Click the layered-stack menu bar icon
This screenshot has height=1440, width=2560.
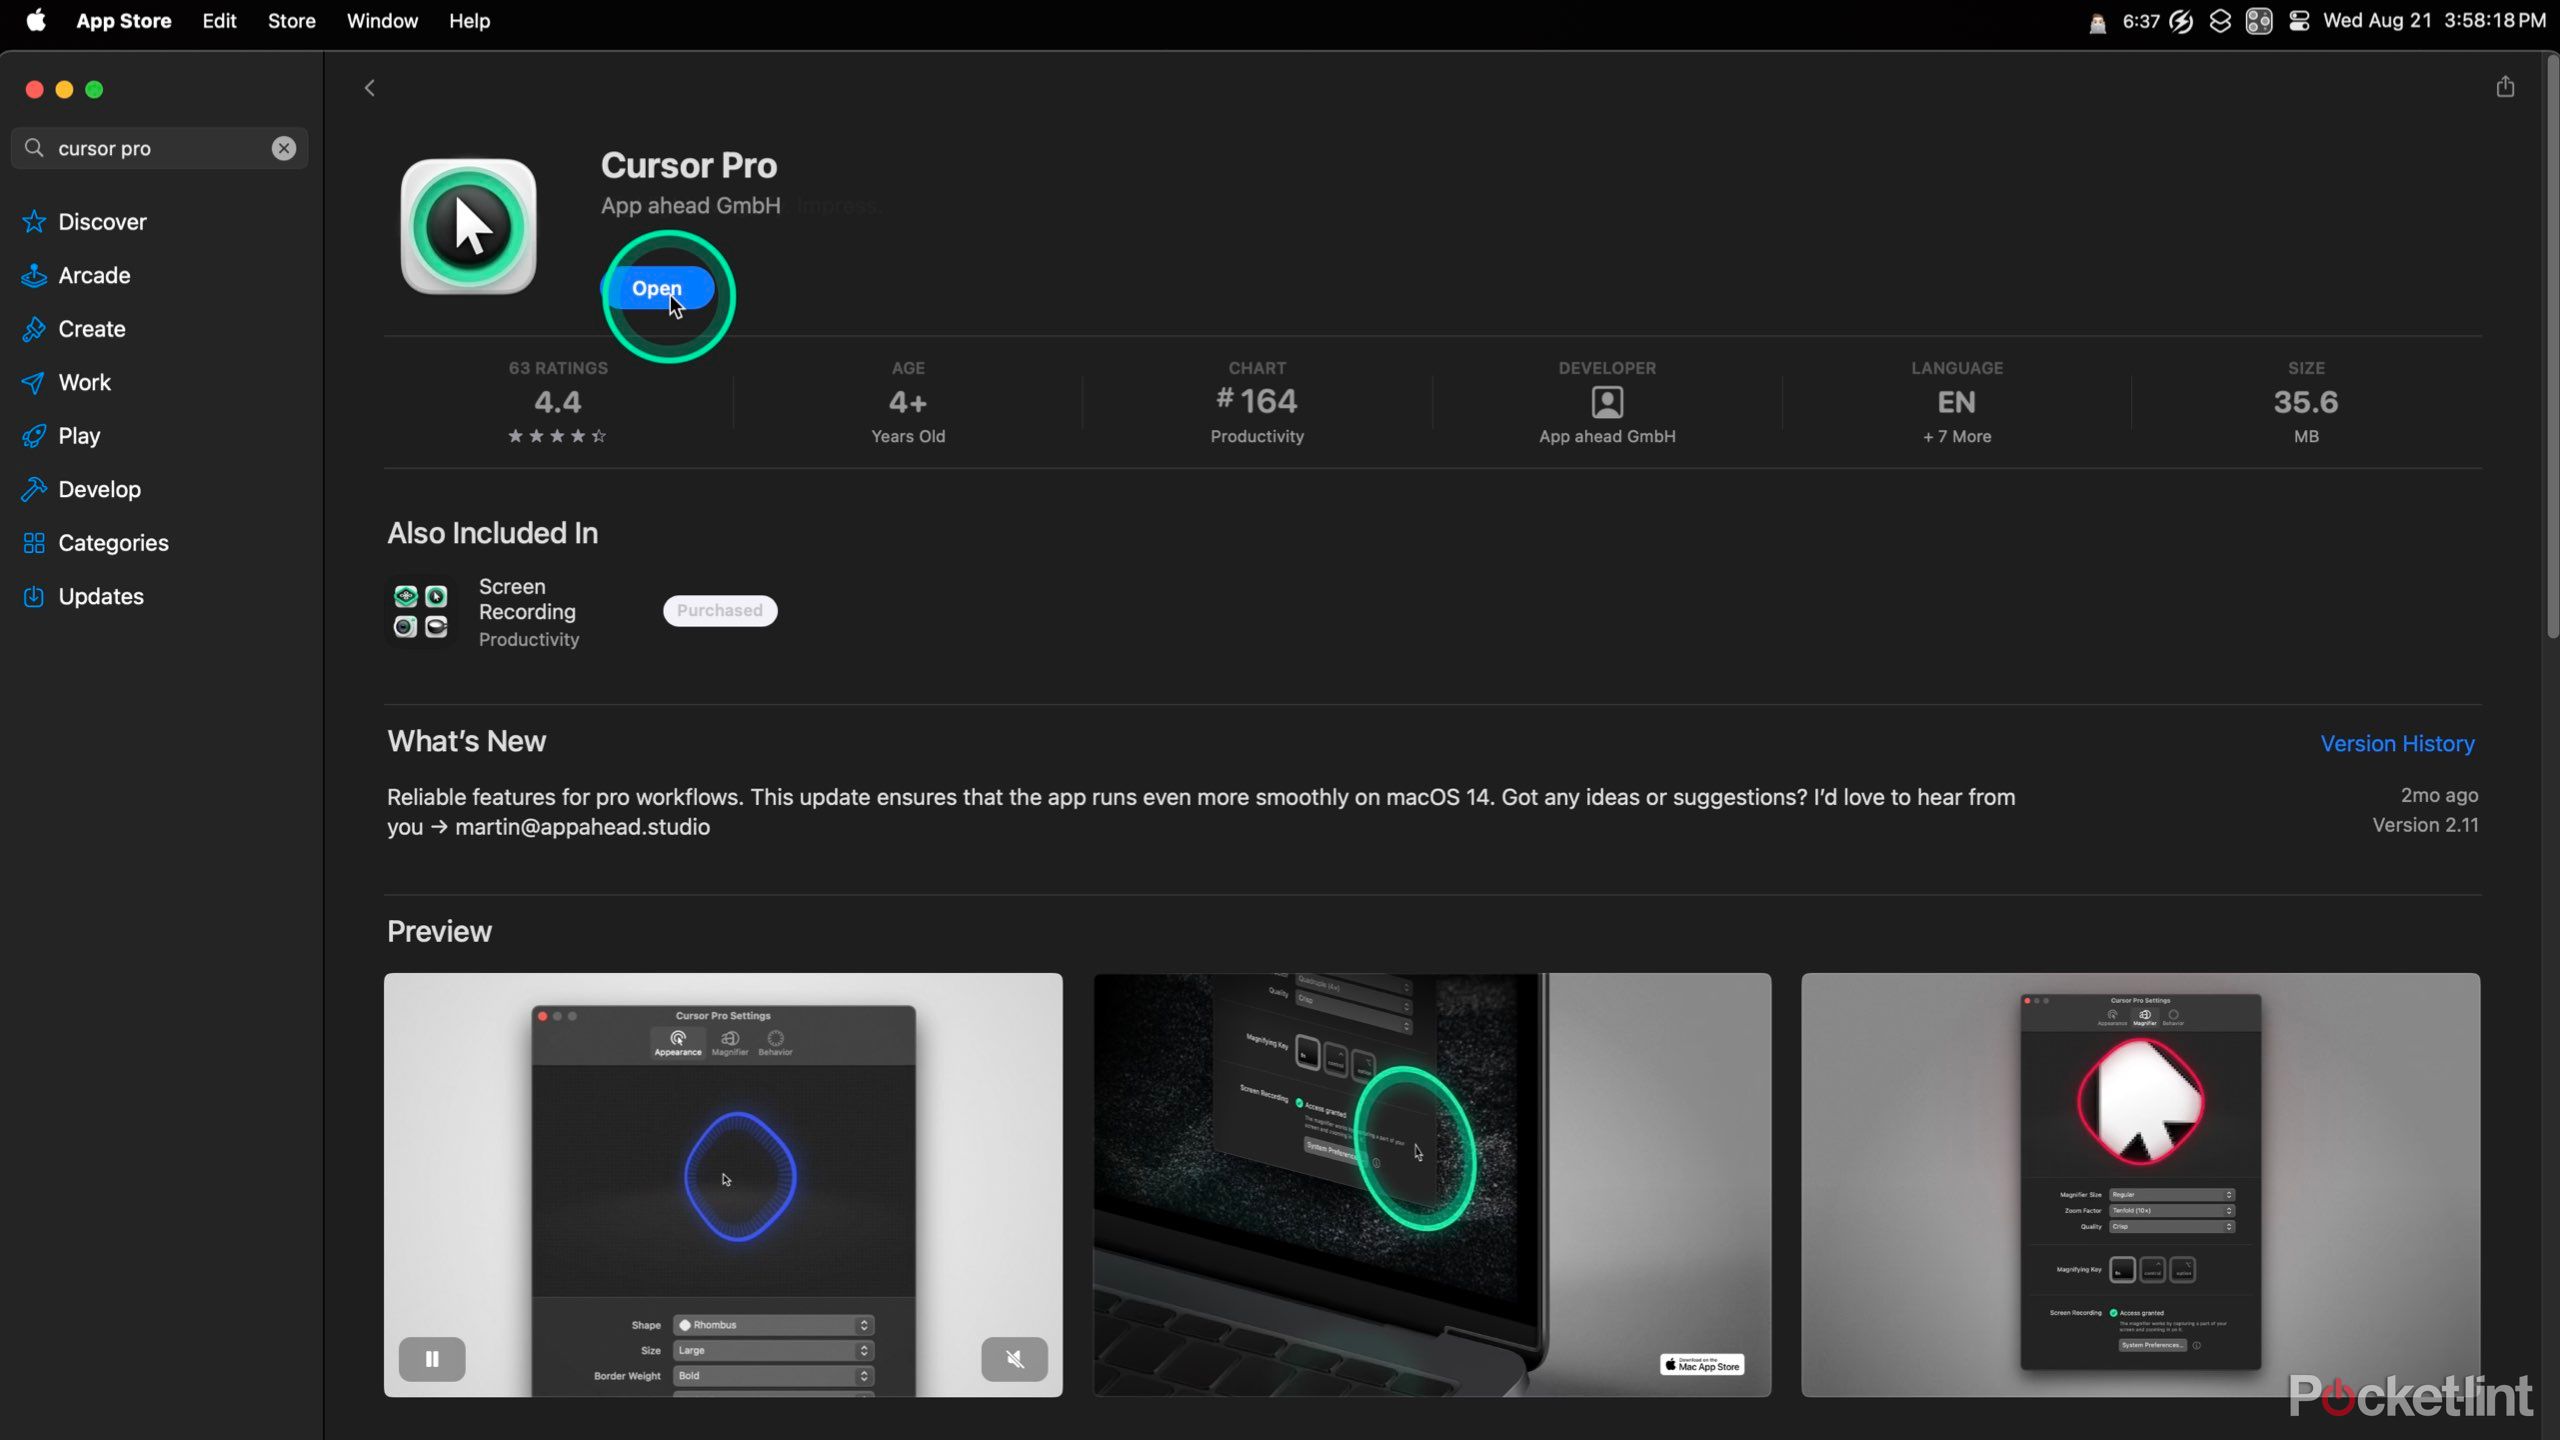[2220, 21]
